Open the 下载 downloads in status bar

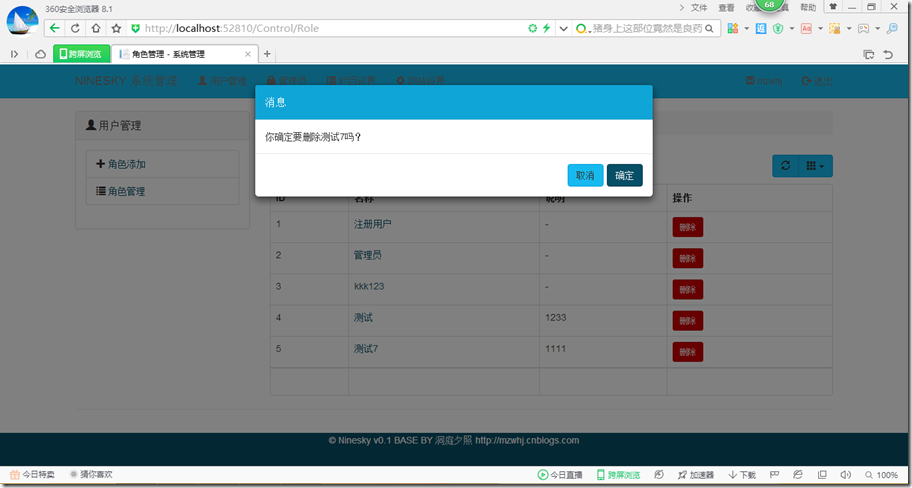(742, 475)
